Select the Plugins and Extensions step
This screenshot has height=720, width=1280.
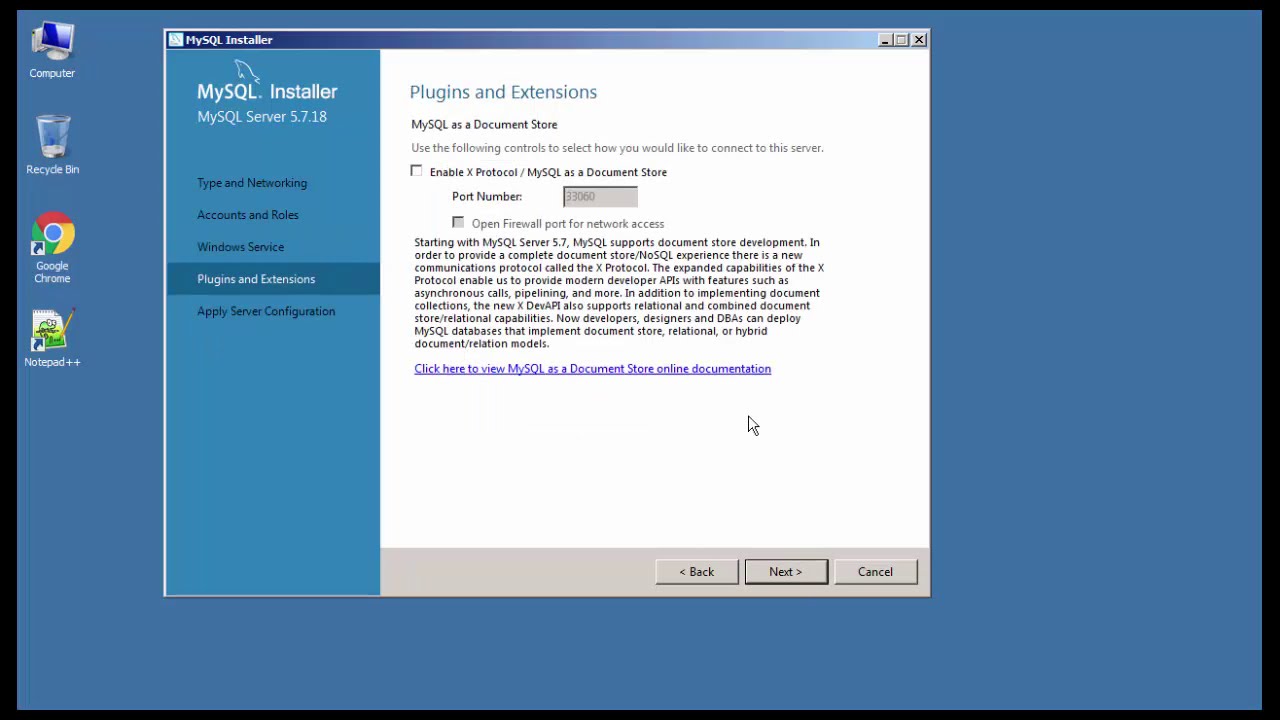tap(273, 279)
